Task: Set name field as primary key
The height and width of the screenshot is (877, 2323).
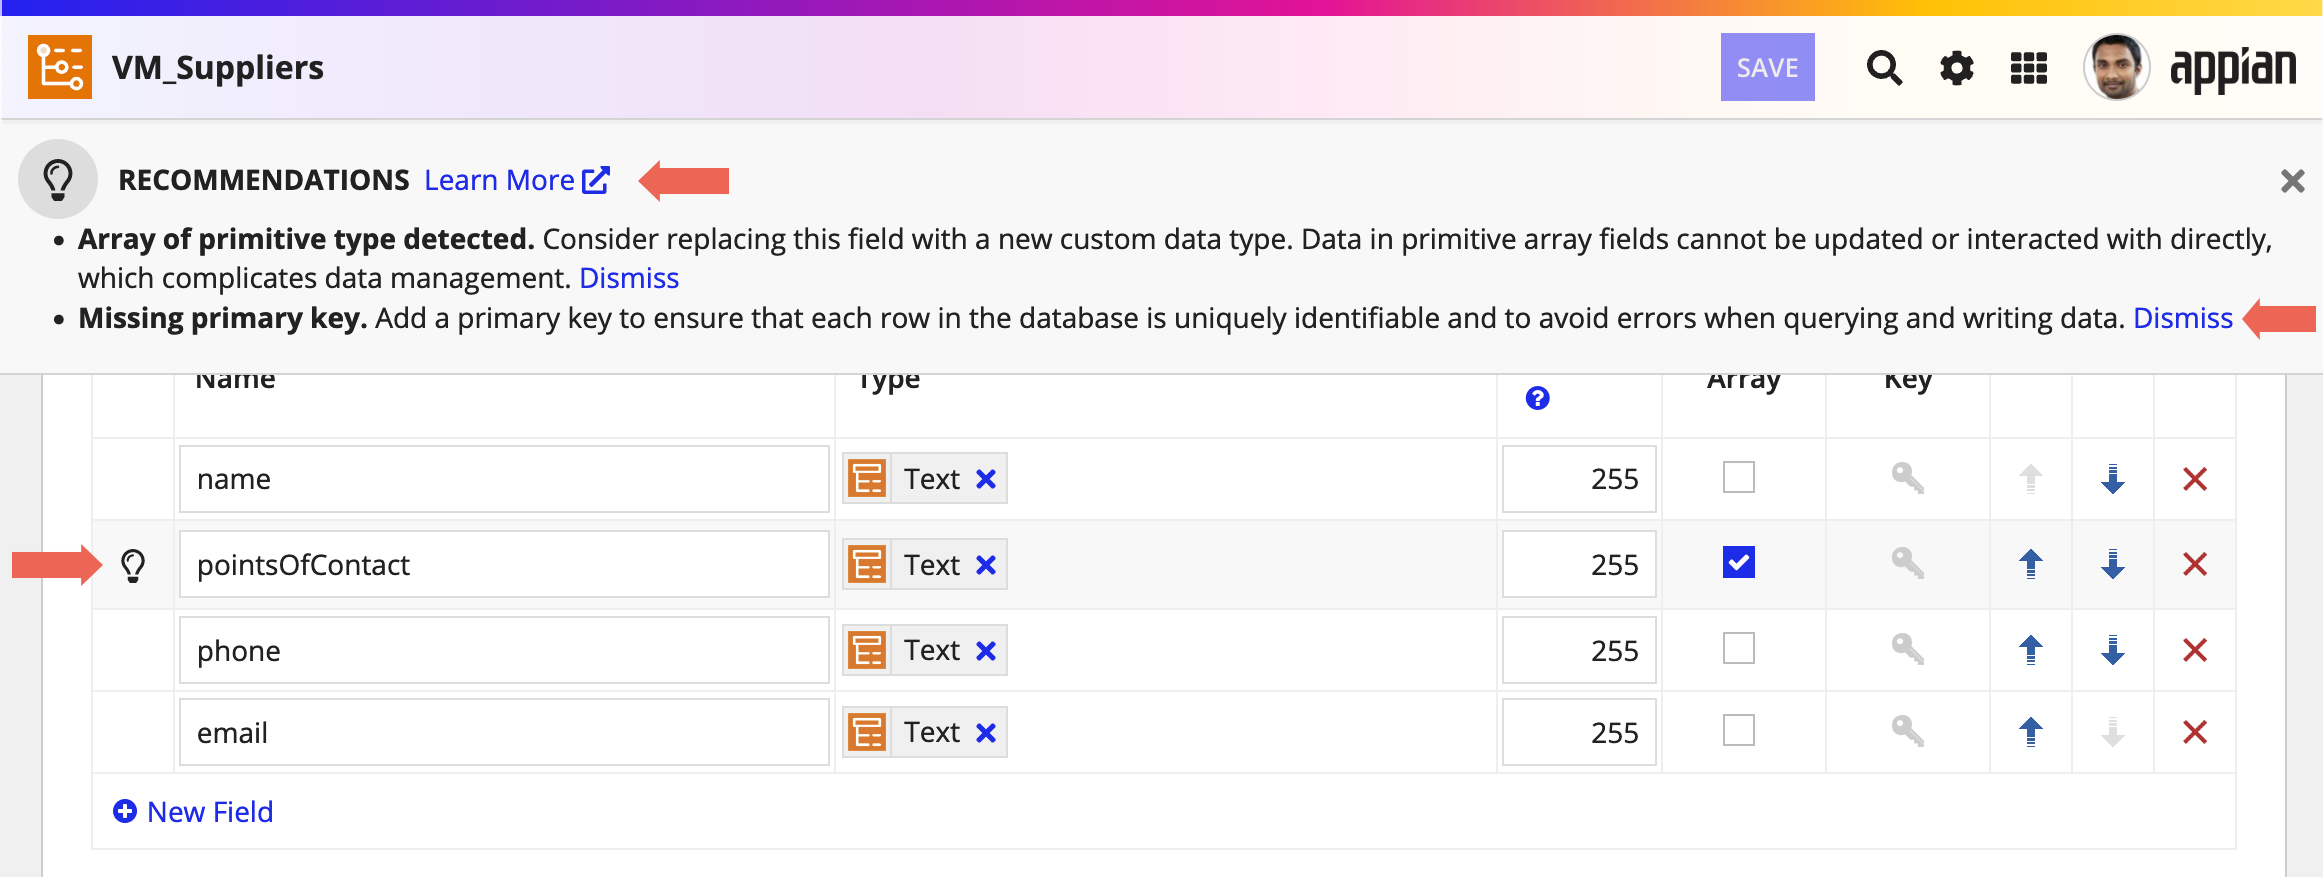Action: pos(1907,478)
